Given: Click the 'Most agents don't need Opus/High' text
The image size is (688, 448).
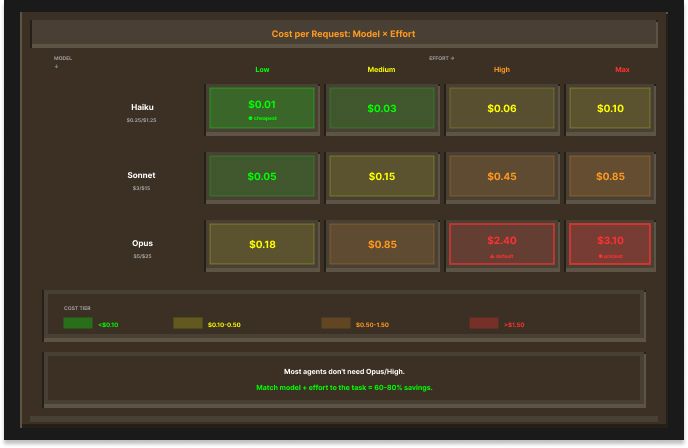Looking at the screenshot, I should click(x=344, y=371).
